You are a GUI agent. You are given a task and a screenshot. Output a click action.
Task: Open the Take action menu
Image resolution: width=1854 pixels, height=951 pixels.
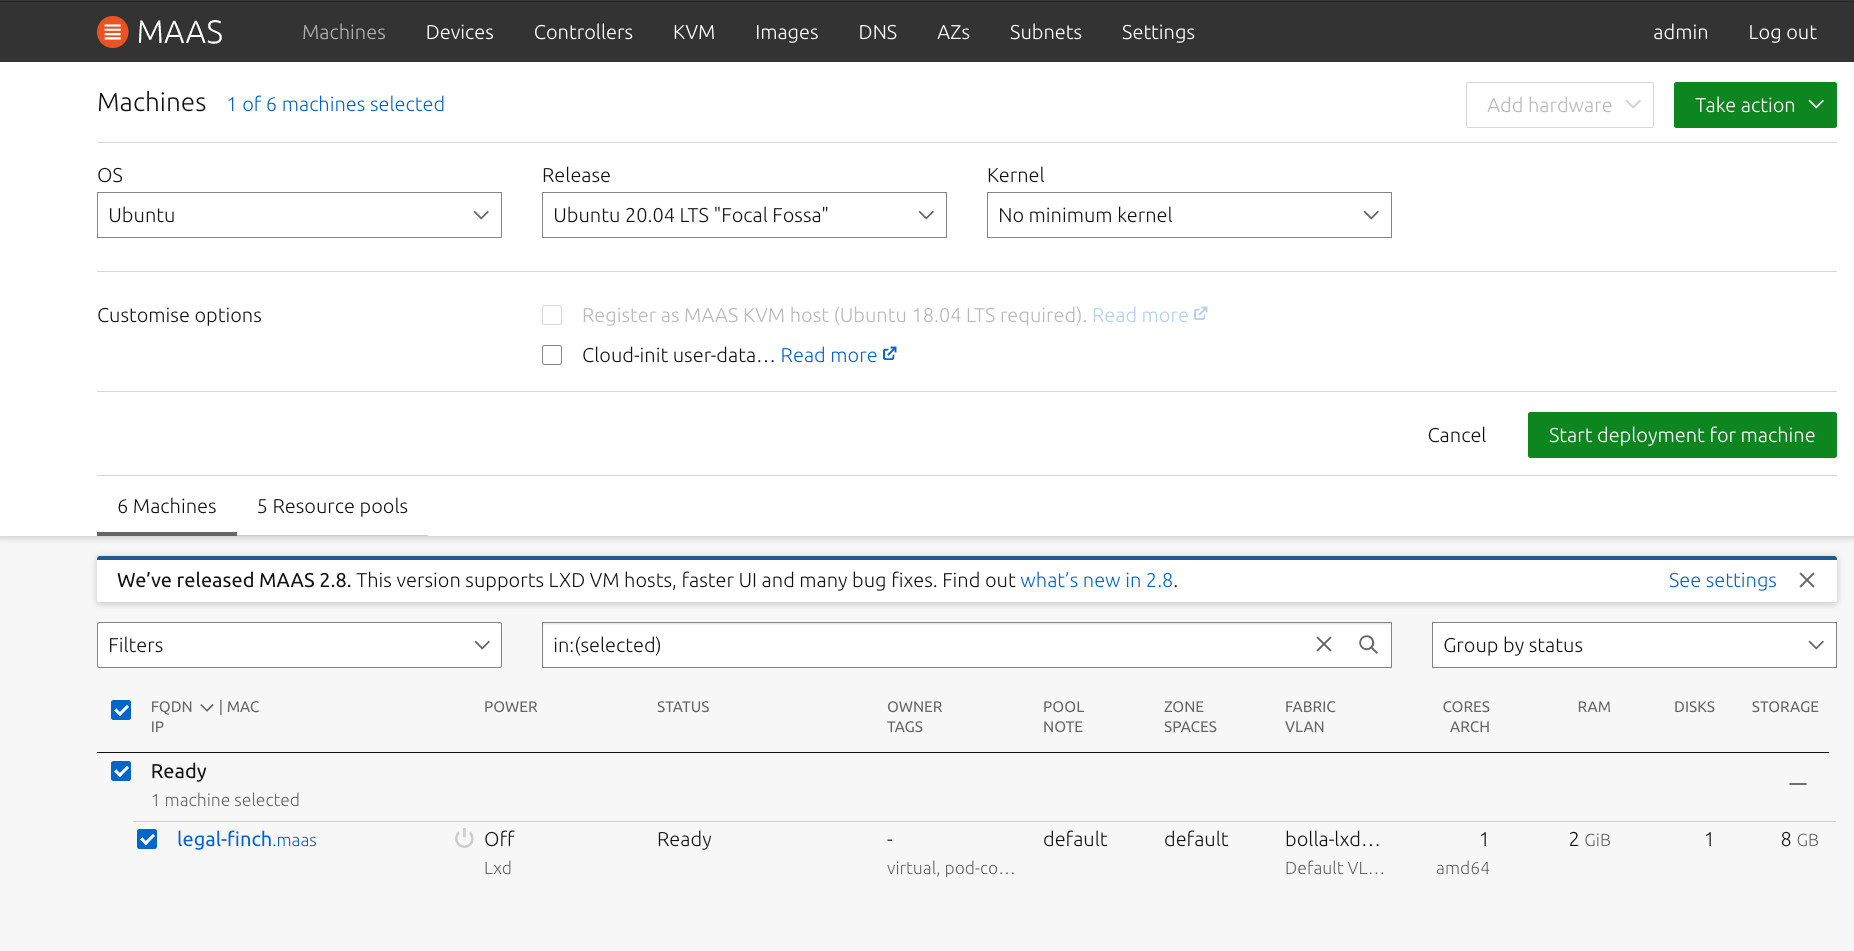pyautogui.click(x=1754, y=105)
